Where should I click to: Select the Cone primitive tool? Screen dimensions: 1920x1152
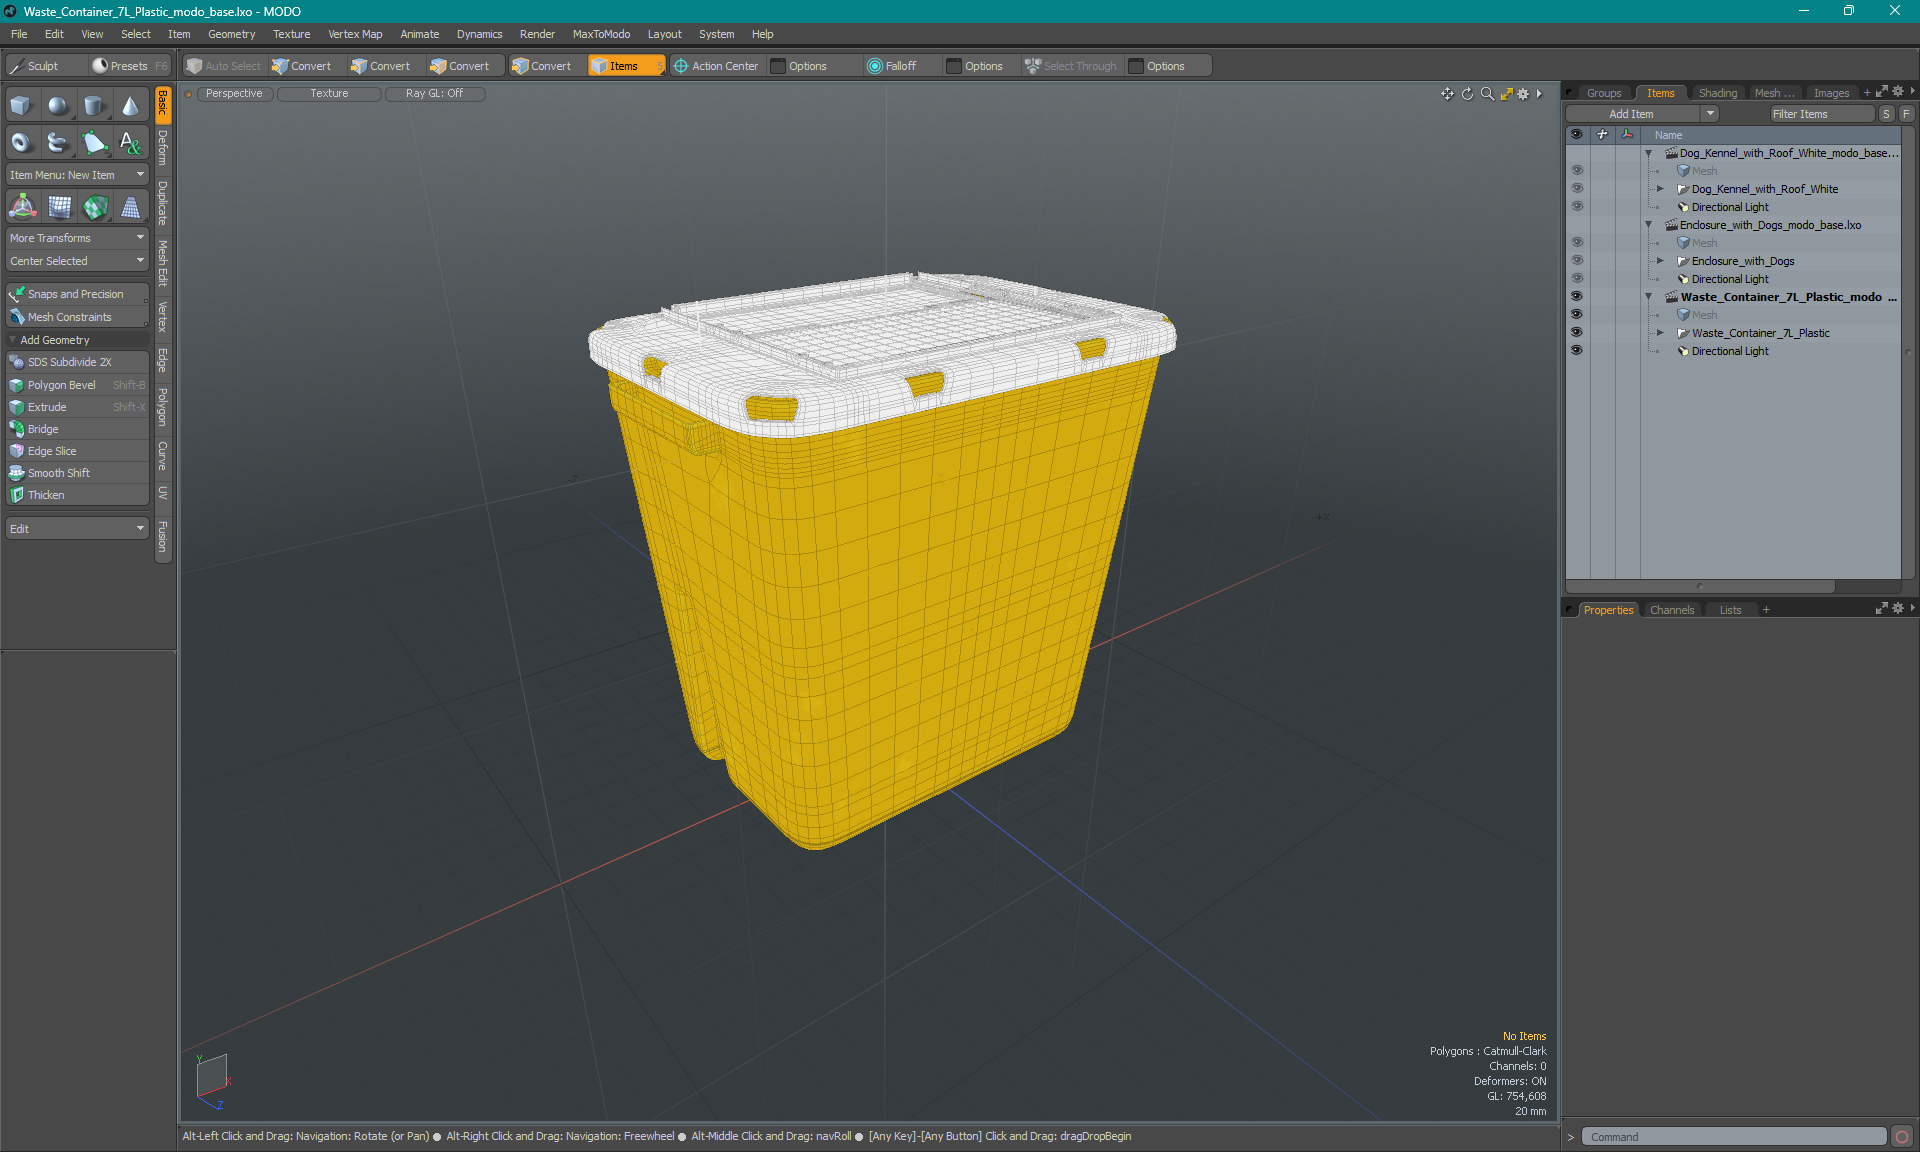130,106
